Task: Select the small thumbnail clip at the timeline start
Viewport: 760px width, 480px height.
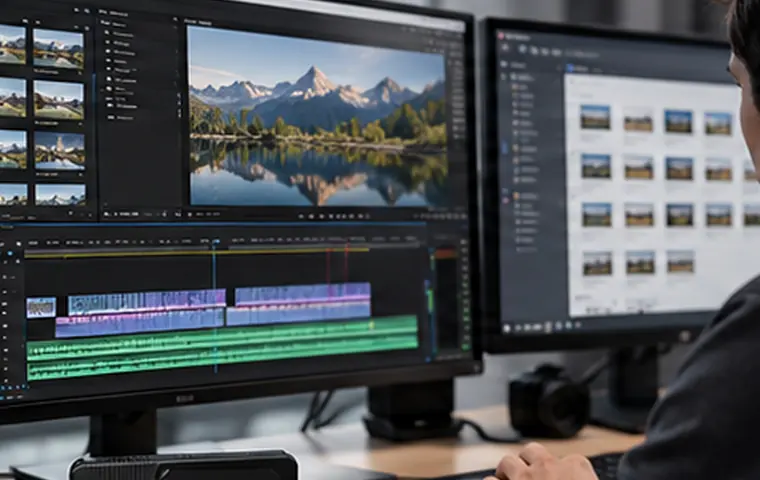Action: click(x=41, y=307)
